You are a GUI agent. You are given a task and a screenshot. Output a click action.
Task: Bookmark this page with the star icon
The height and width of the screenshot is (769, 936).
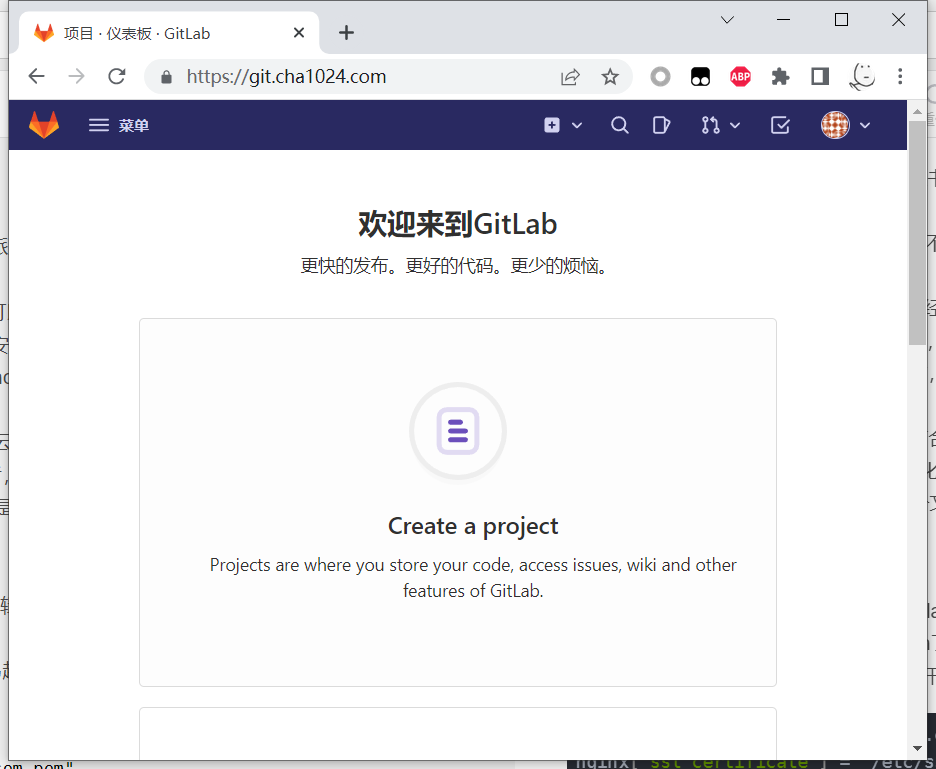click(x=610, y=76)
